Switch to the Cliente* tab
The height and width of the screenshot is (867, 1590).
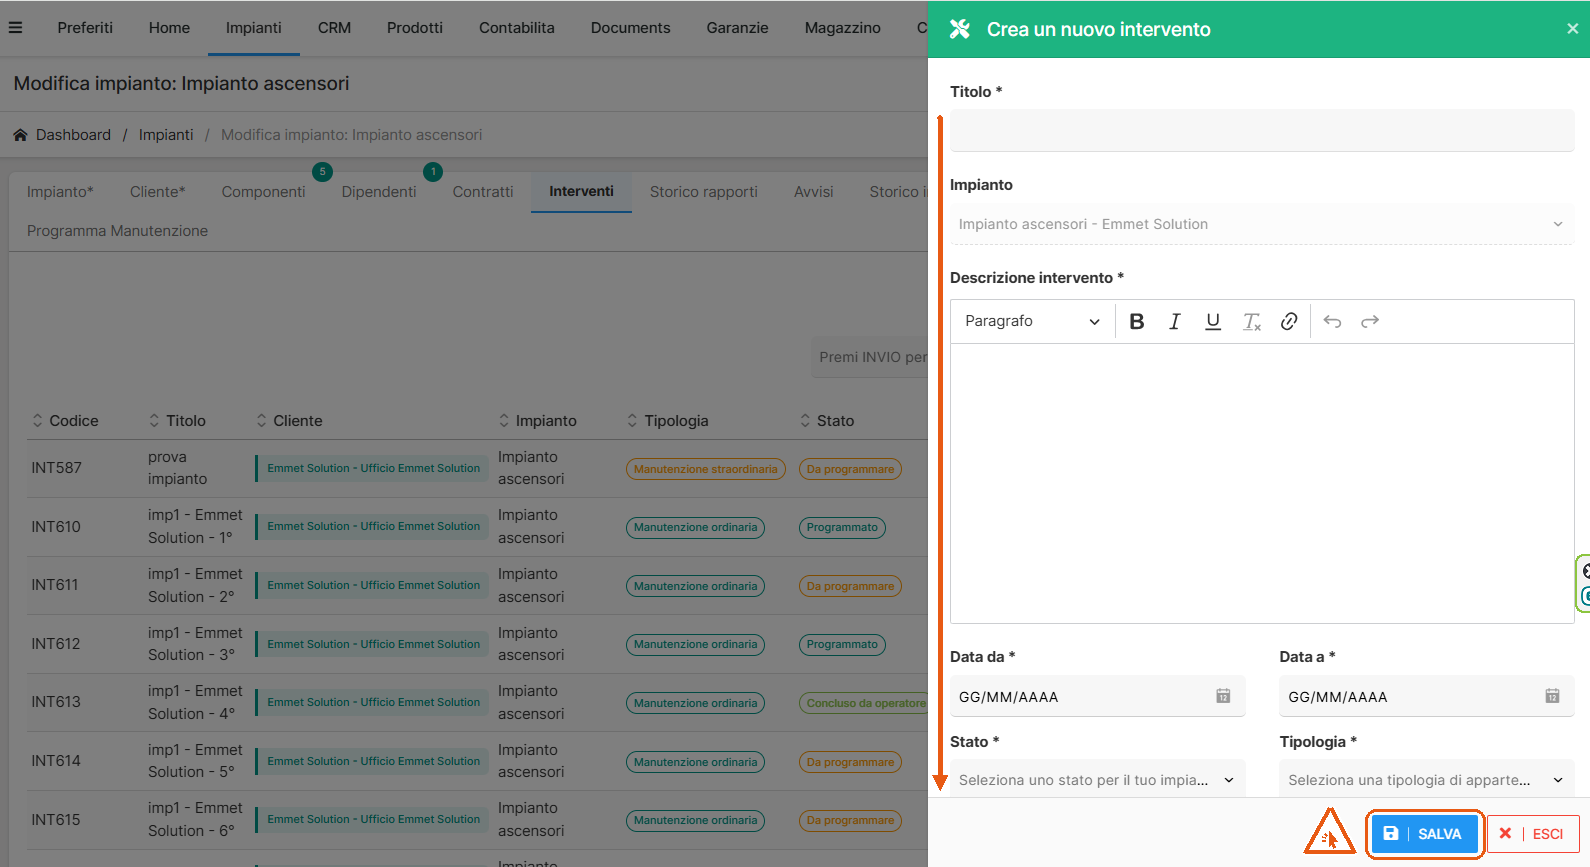click(x=158, y=192)
